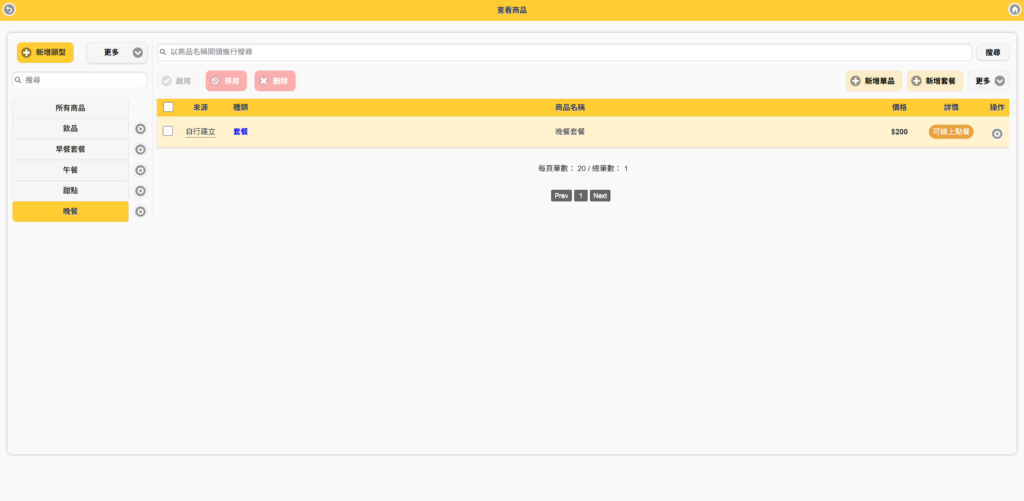Screen dimensions: 1024x501
Task: Check the box for the 晚餐套餐 row
Action: (x=168, y=131)
